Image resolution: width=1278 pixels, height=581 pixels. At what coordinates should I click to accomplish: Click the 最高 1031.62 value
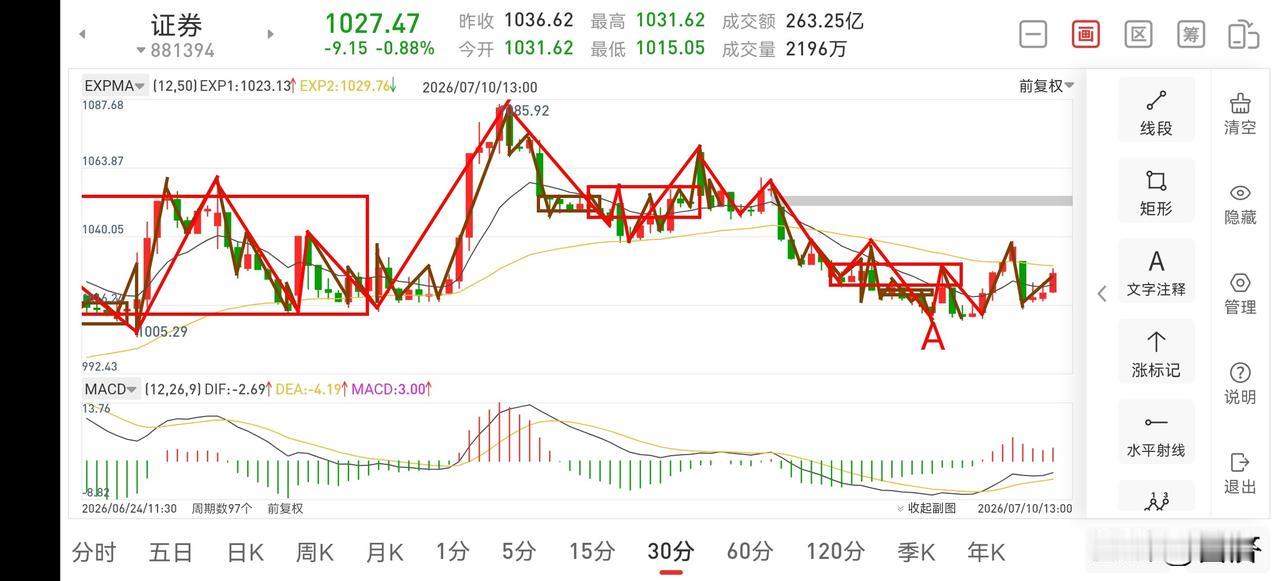click(x=648, y=20)
